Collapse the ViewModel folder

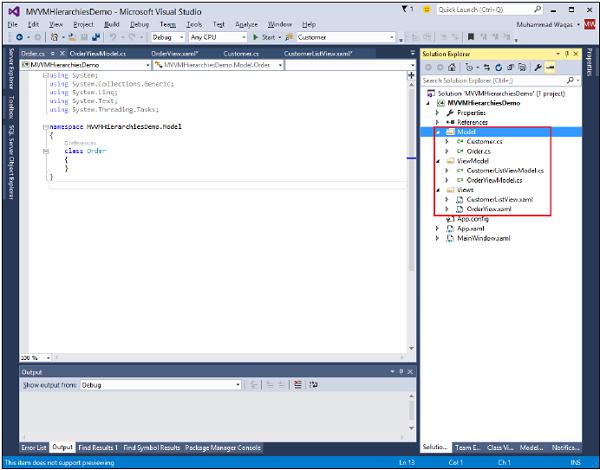click(x=438, y=161)
